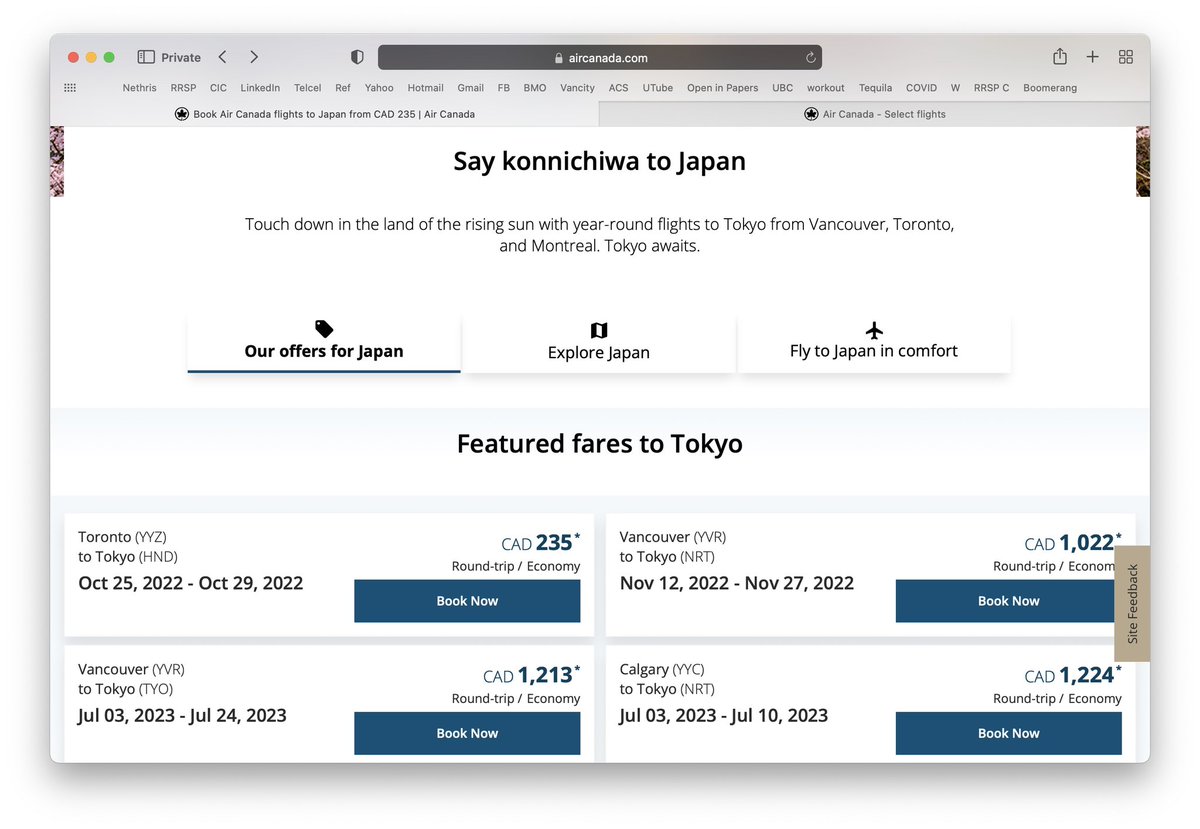This screenshot has width=1200, height=829.
Task: Open Ref bookmark
Action: point(343,88)
